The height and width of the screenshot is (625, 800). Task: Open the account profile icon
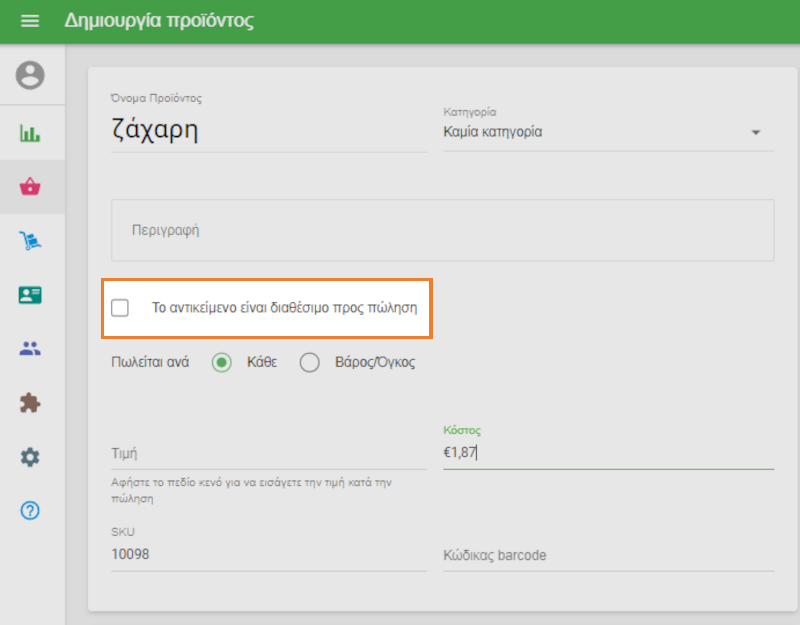click(x=32, y=75)
